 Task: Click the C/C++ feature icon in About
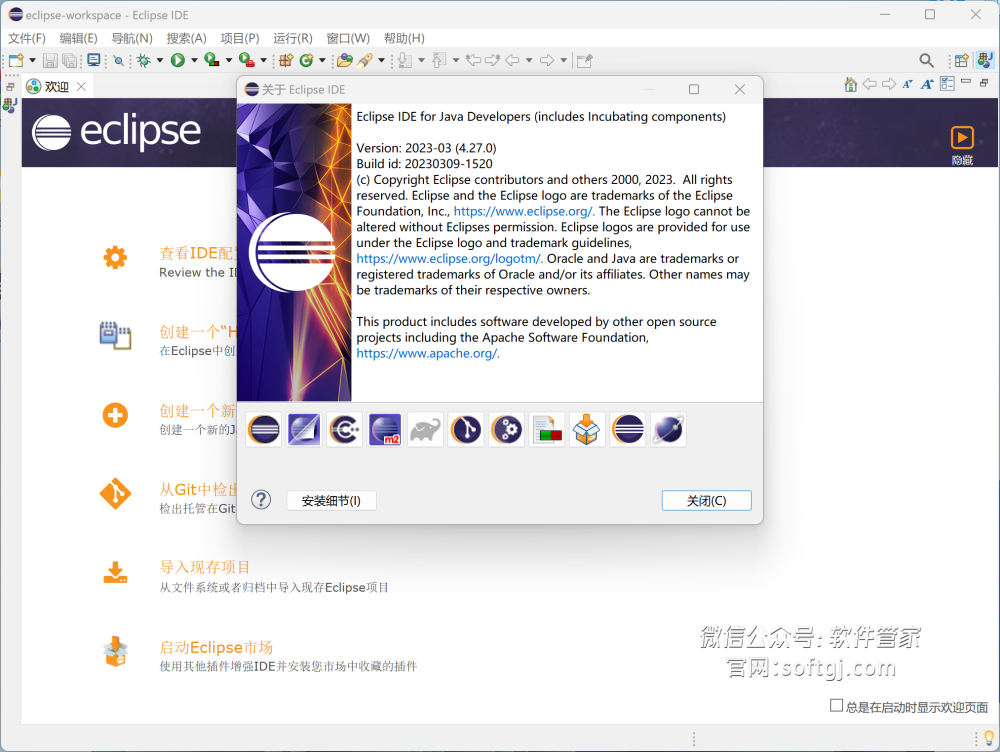344,429
